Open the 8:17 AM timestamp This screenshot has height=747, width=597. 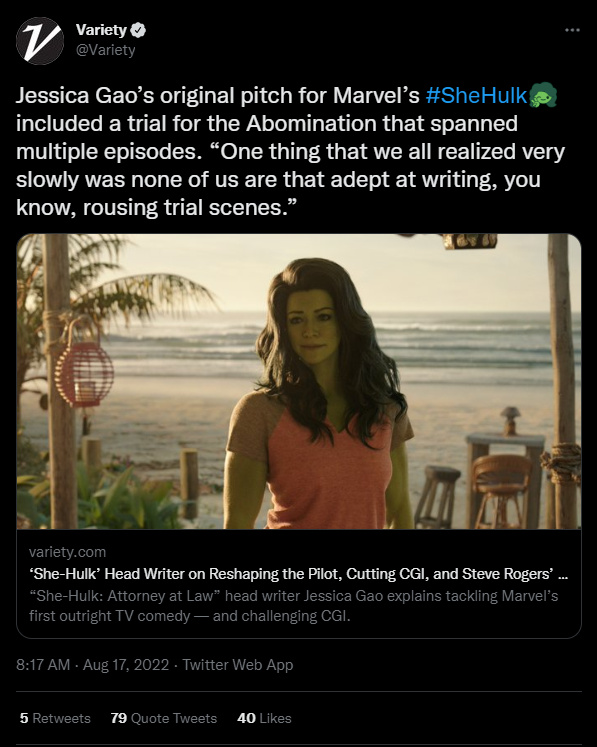tap(43, 665)
